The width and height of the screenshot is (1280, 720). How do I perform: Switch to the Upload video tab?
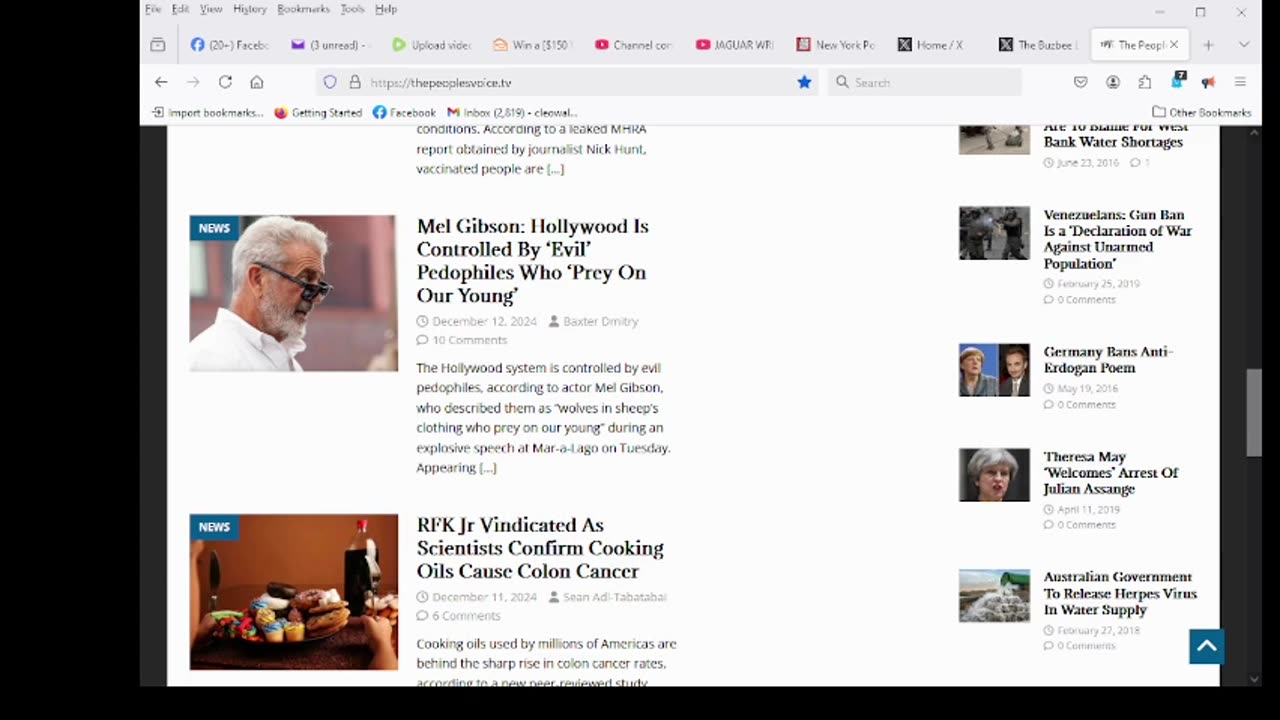[x=431, y=44]
